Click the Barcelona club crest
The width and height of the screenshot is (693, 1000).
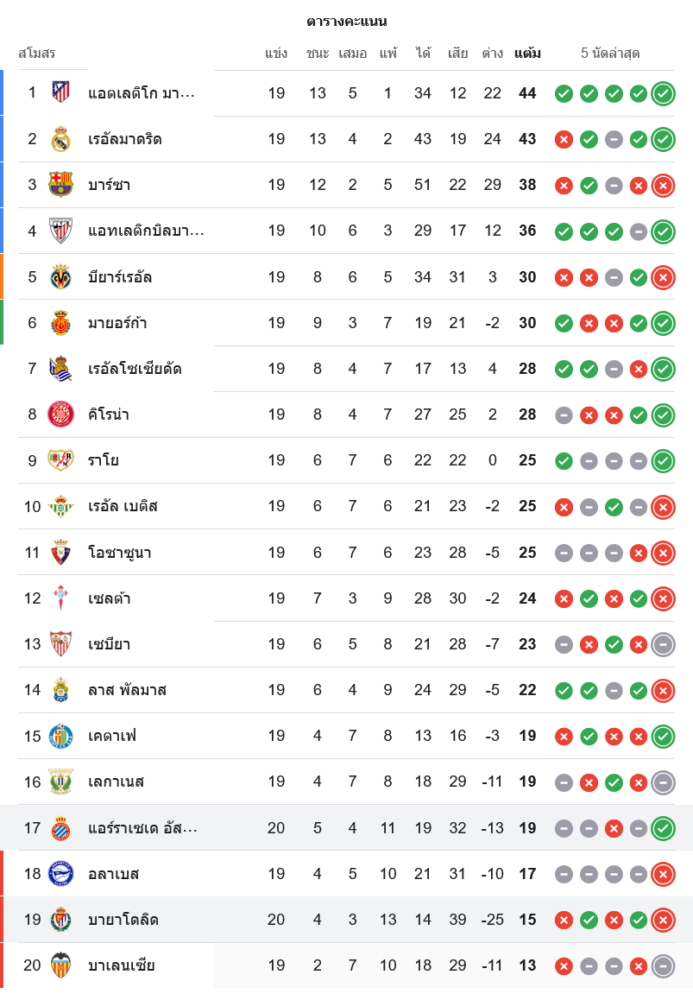pyautogui.click(x=61, y=185)
